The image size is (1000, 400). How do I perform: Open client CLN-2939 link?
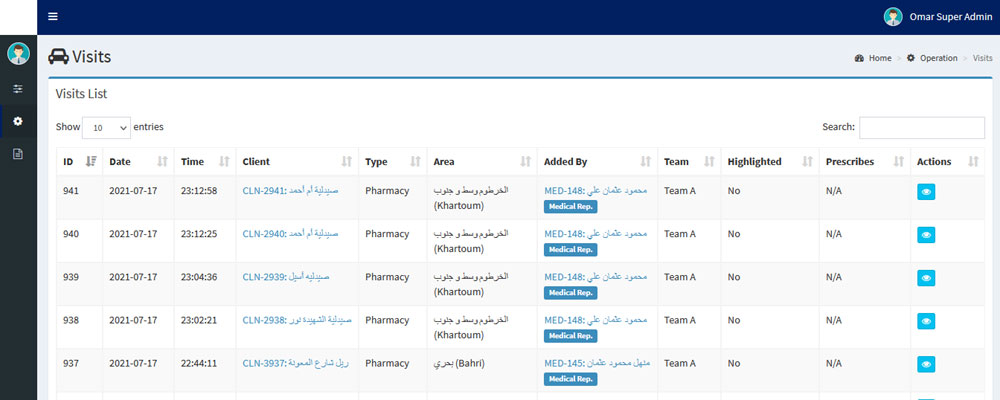(x=286, y=277)
